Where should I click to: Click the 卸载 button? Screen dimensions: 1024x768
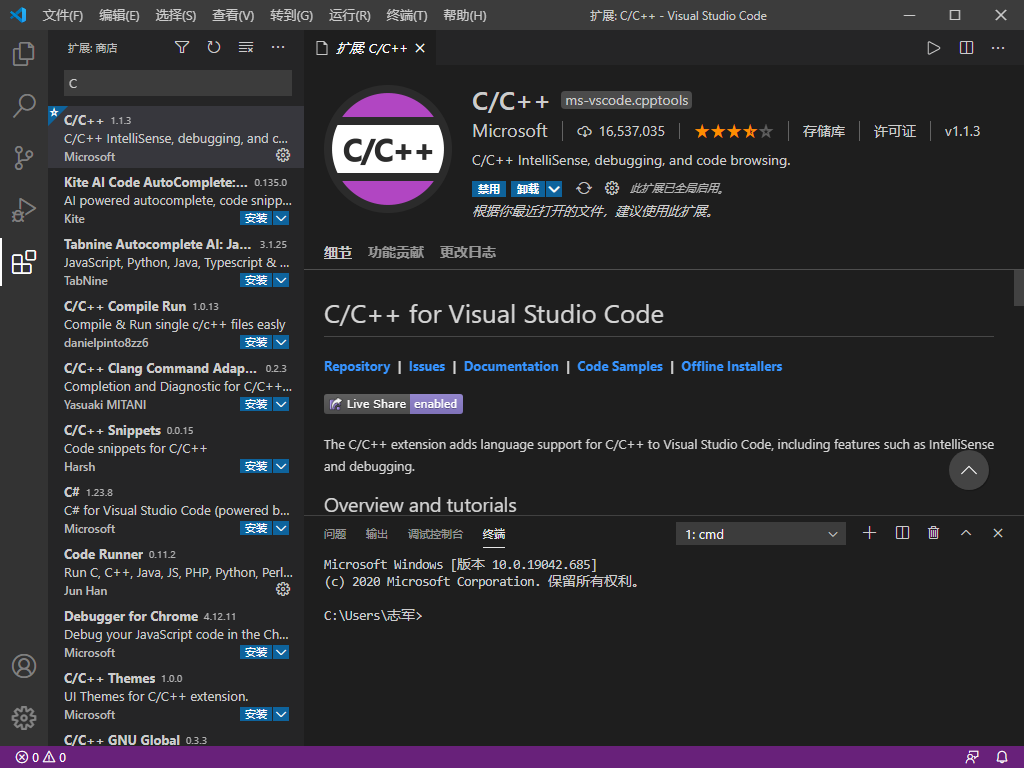click(x=528, y=189)
